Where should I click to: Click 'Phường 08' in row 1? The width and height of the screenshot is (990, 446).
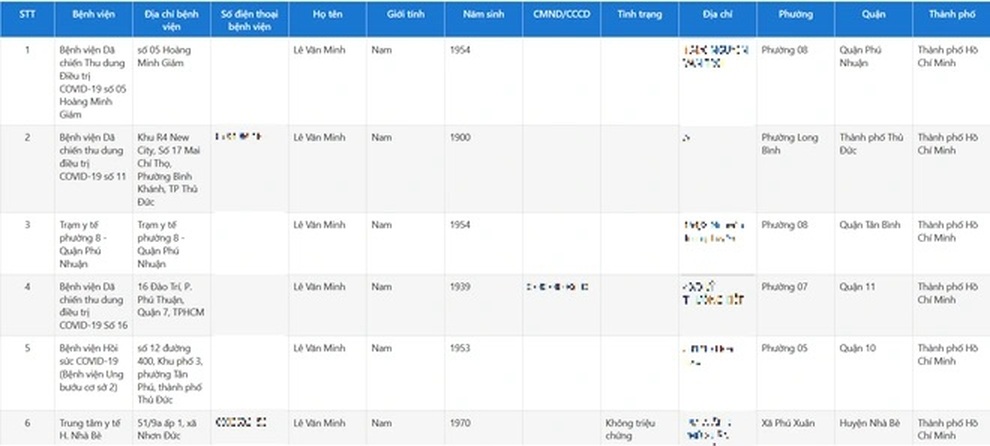pyautogui.click(x=784, y=50)
